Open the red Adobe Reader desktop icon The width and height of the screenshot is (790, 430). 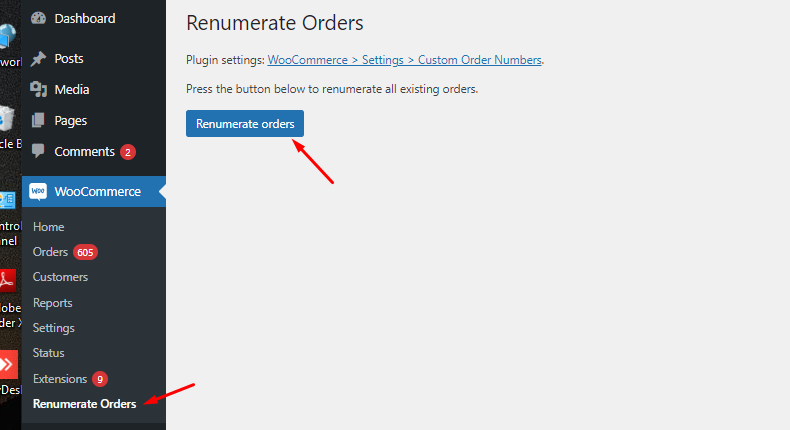tap(8, 281)
